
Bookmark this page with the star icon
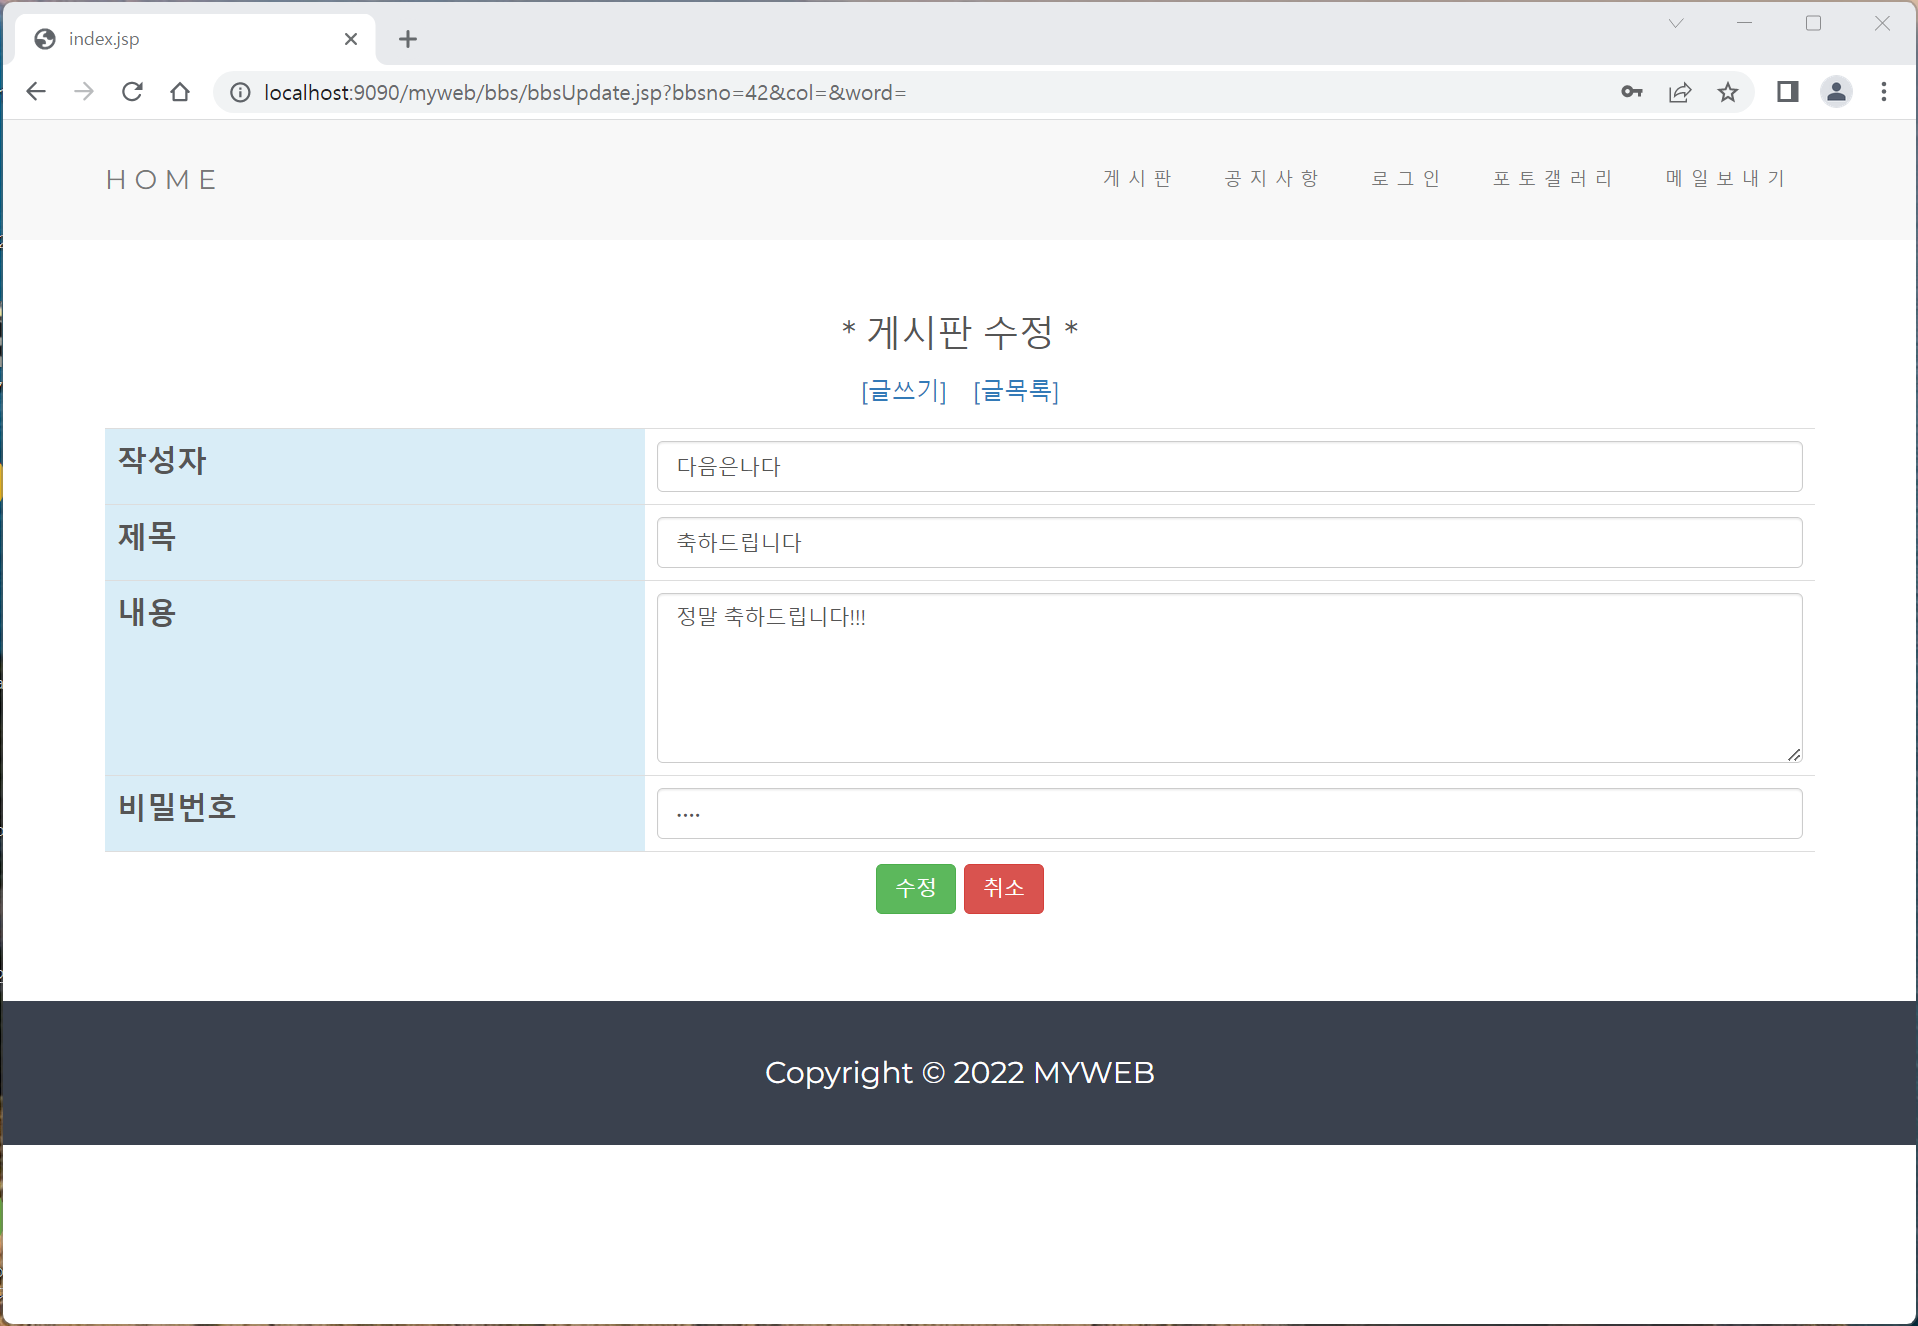[x=1729, y=92]
